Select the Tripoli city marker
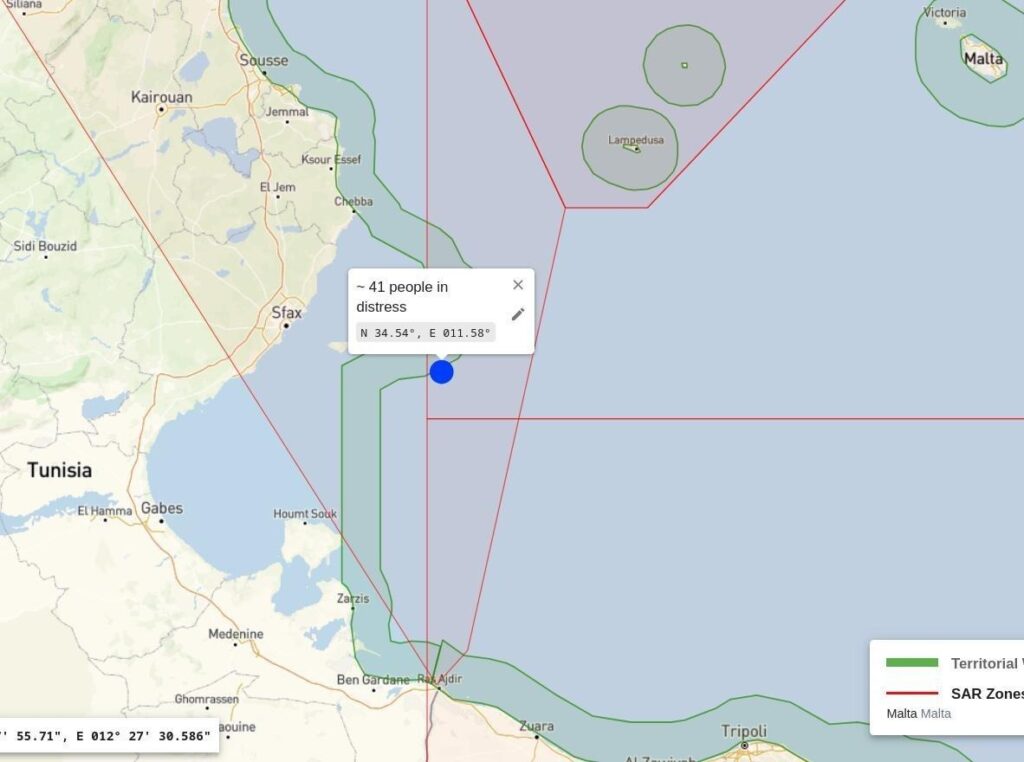The image size is (1024, 762). click(744, 745)
